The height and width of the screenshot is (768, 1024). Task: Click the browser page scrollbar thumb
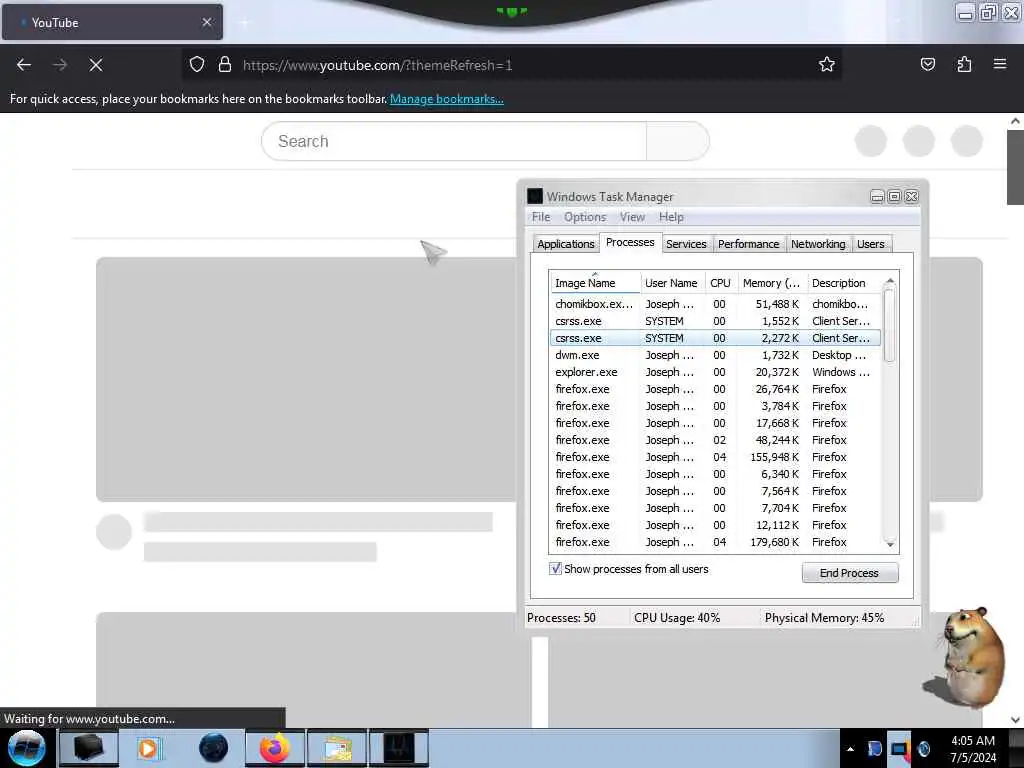pyautogui.click(x=1015, y=167)
